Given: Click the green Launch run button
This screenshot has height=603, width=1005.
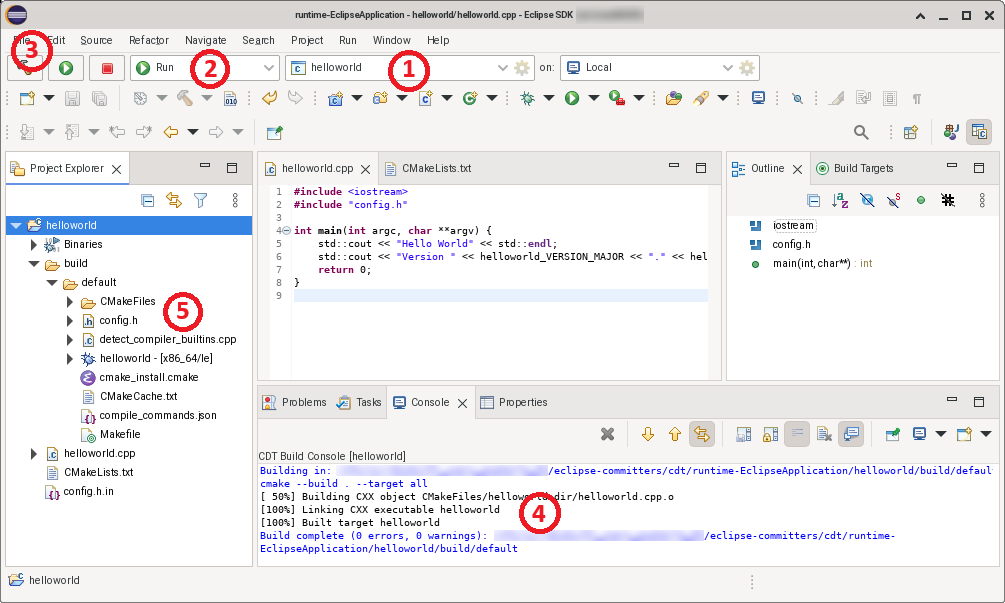Looking at the screenshot, I should pyautogui.click(x=66, y=68).
